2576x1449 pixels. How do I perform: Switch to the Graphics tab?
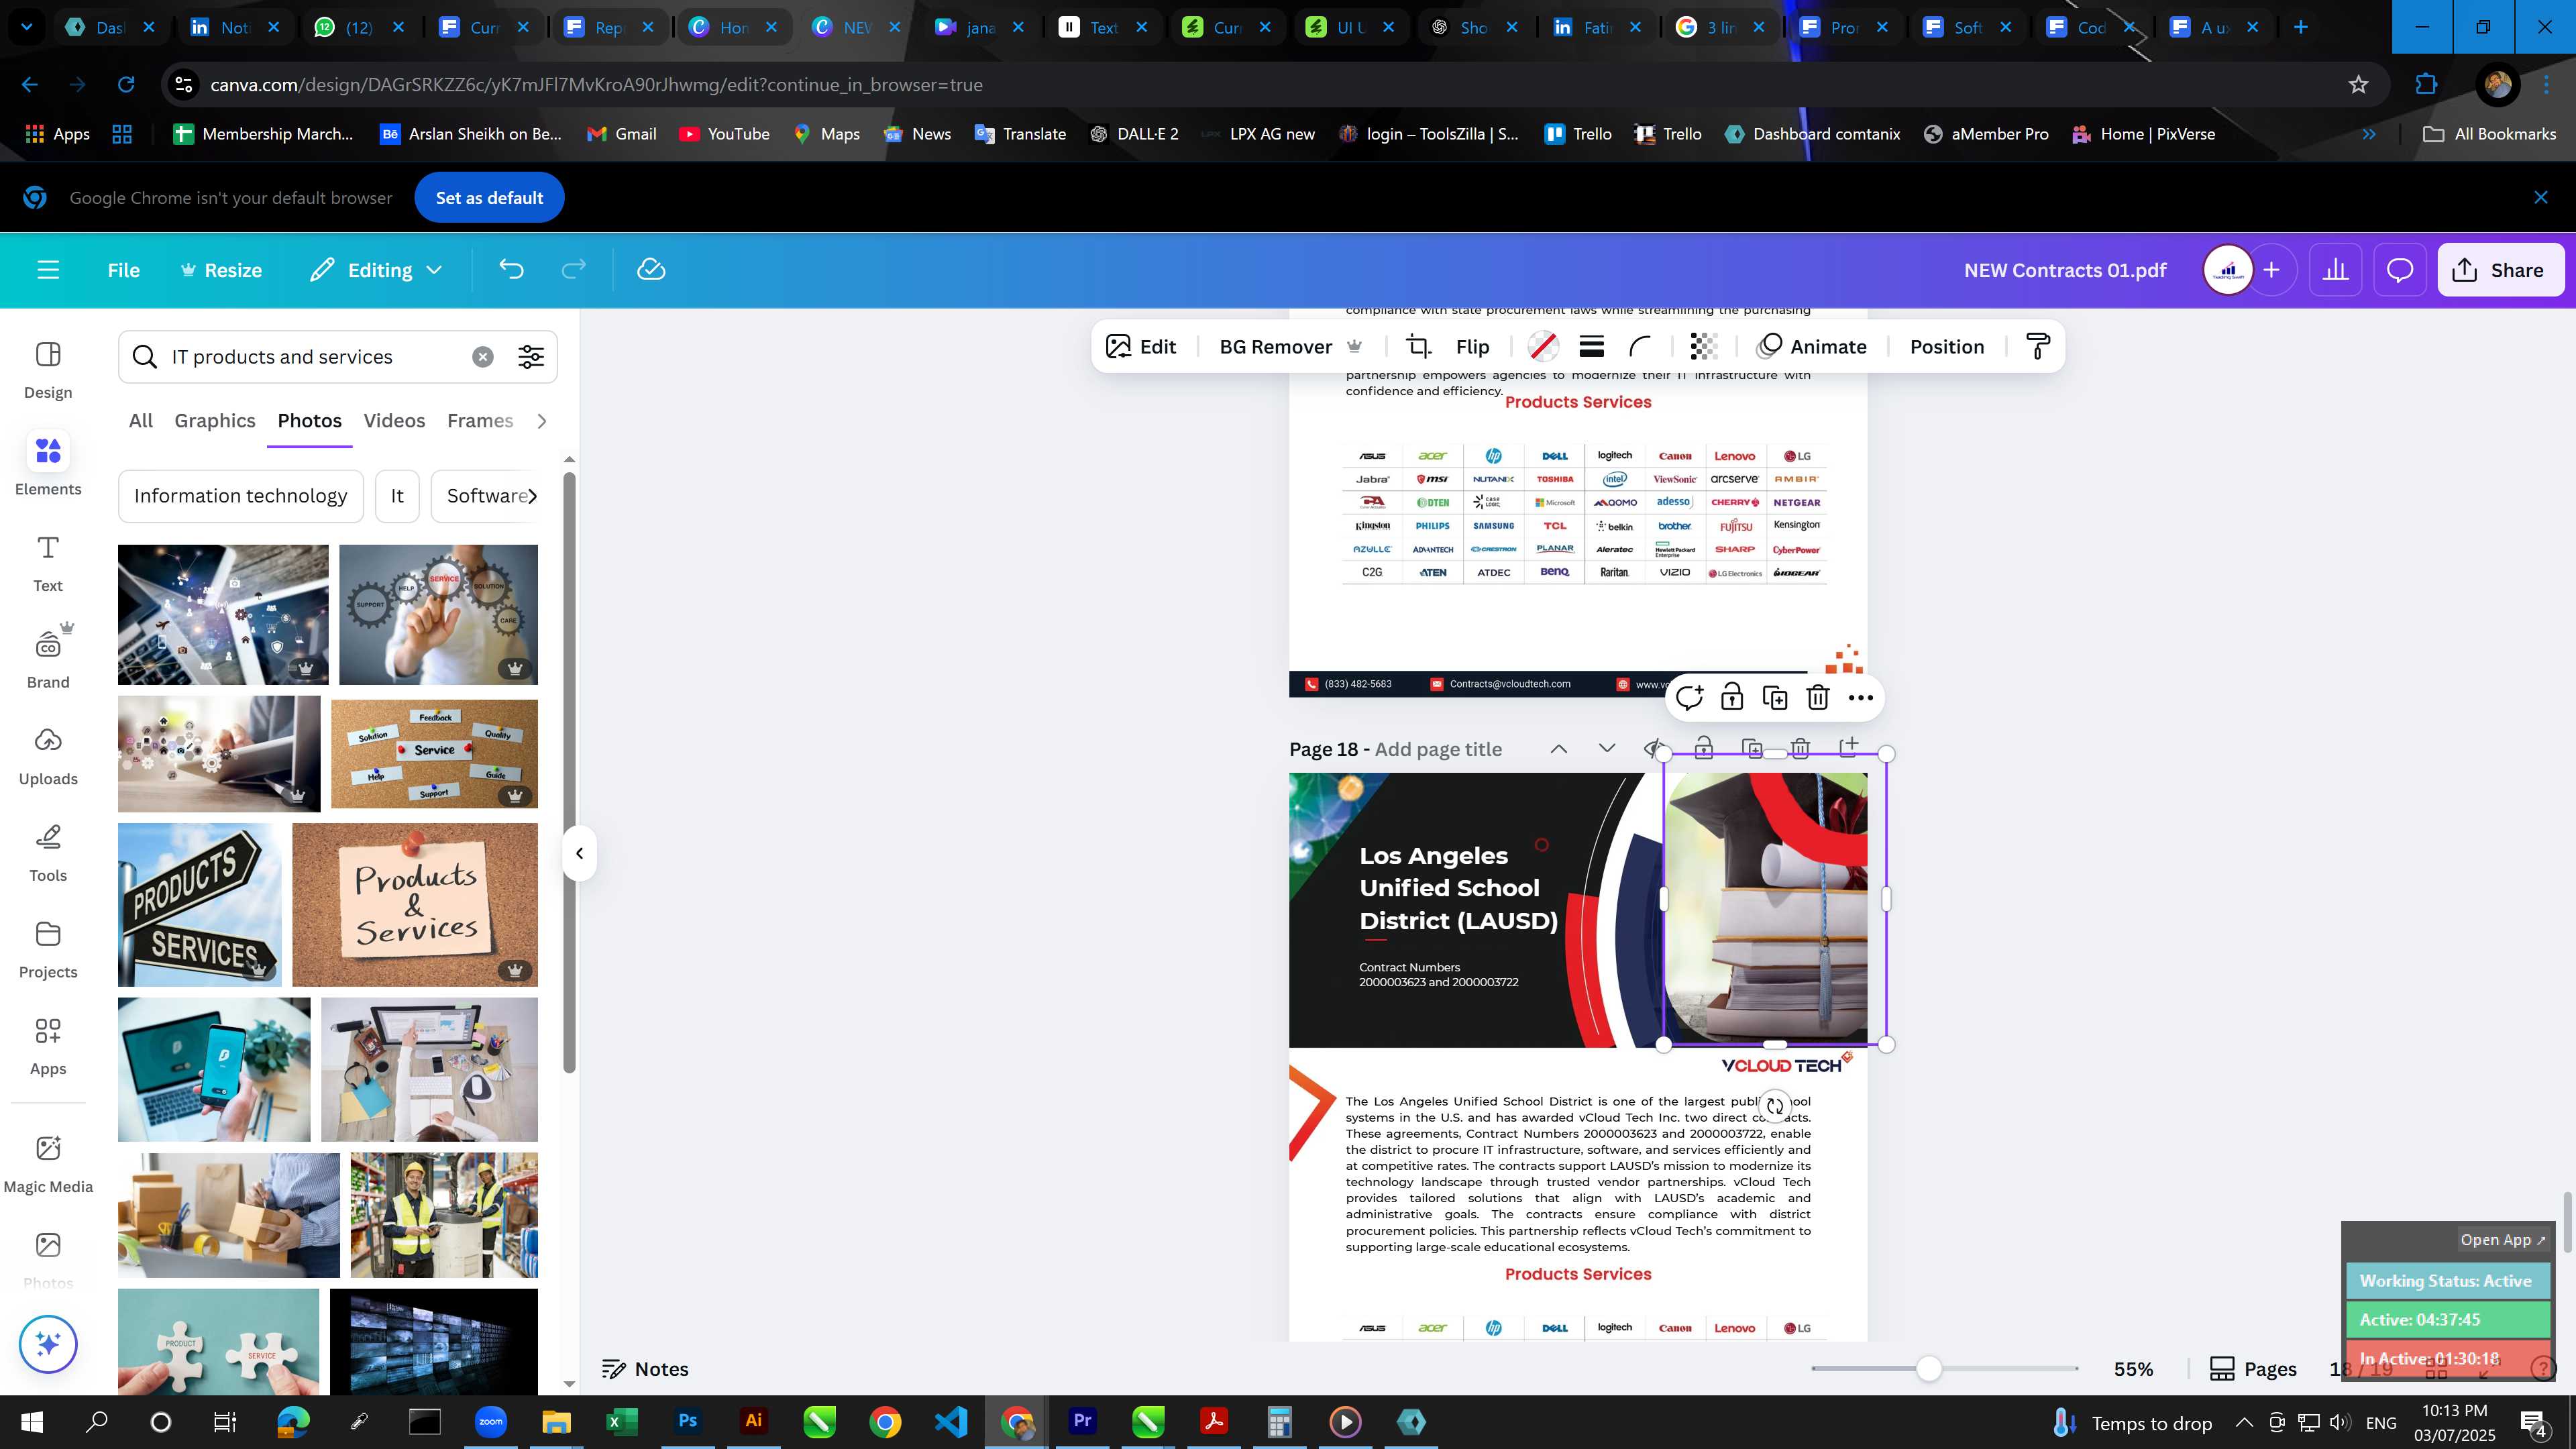[215, 421]
